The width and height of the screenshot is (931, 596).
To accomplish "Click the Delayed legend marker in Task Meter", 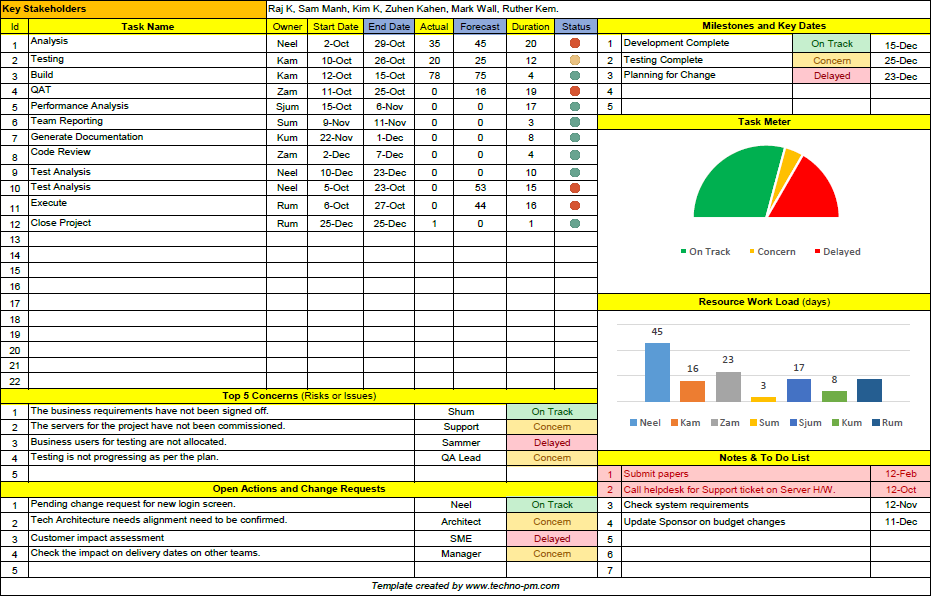I will coord(817,252).
